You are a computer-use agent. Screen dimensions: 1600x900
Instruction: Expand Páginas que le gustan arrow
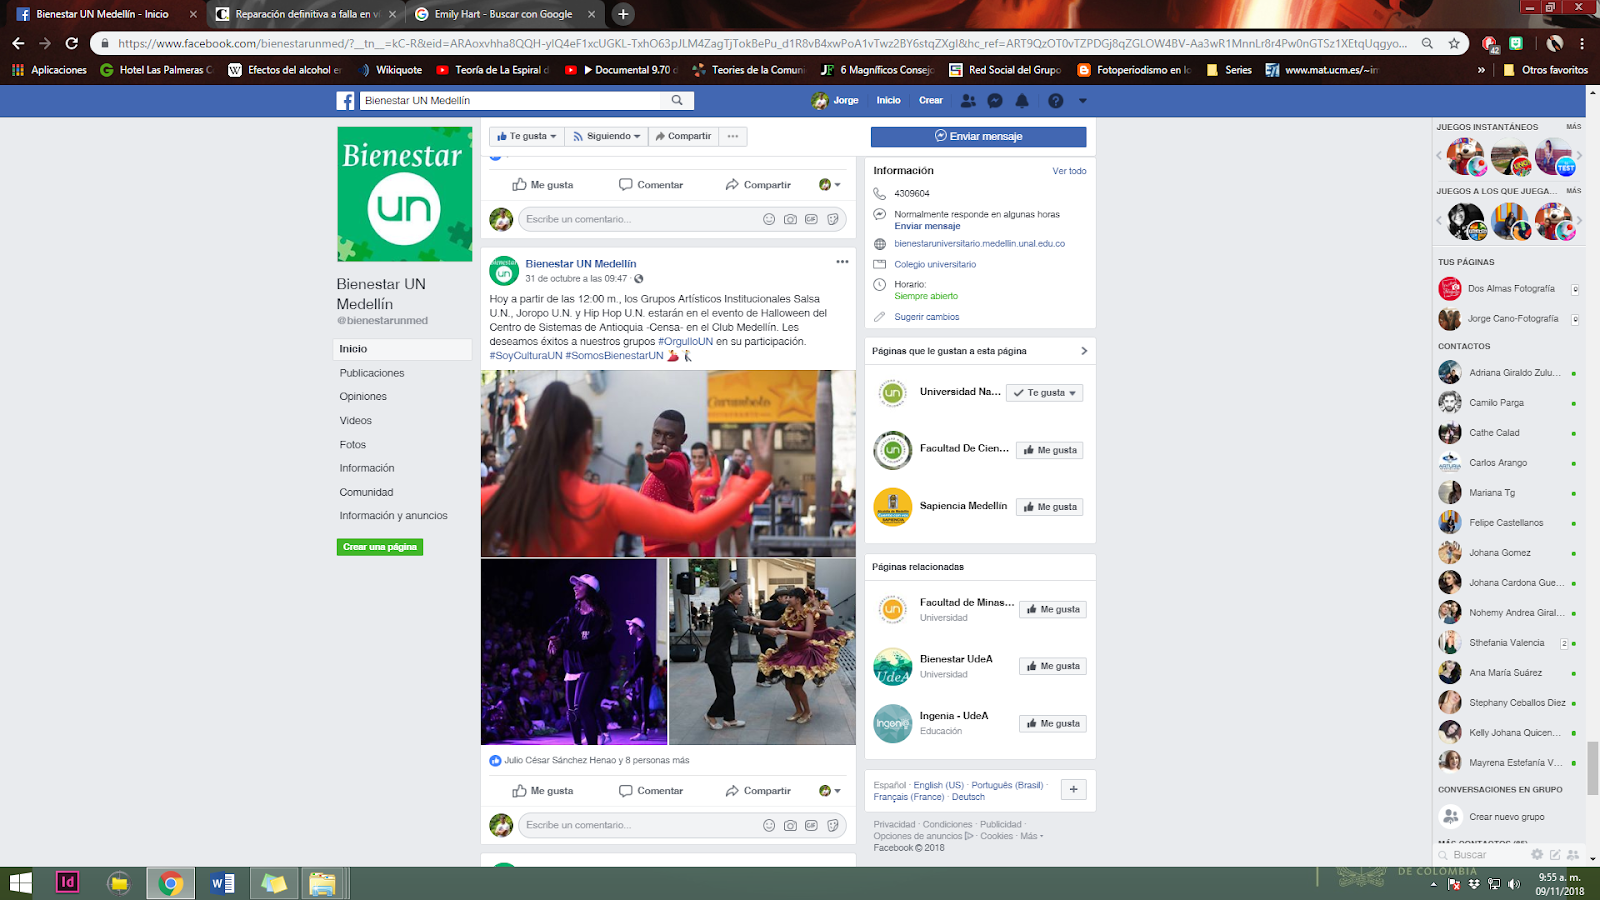coord(1084,351)
